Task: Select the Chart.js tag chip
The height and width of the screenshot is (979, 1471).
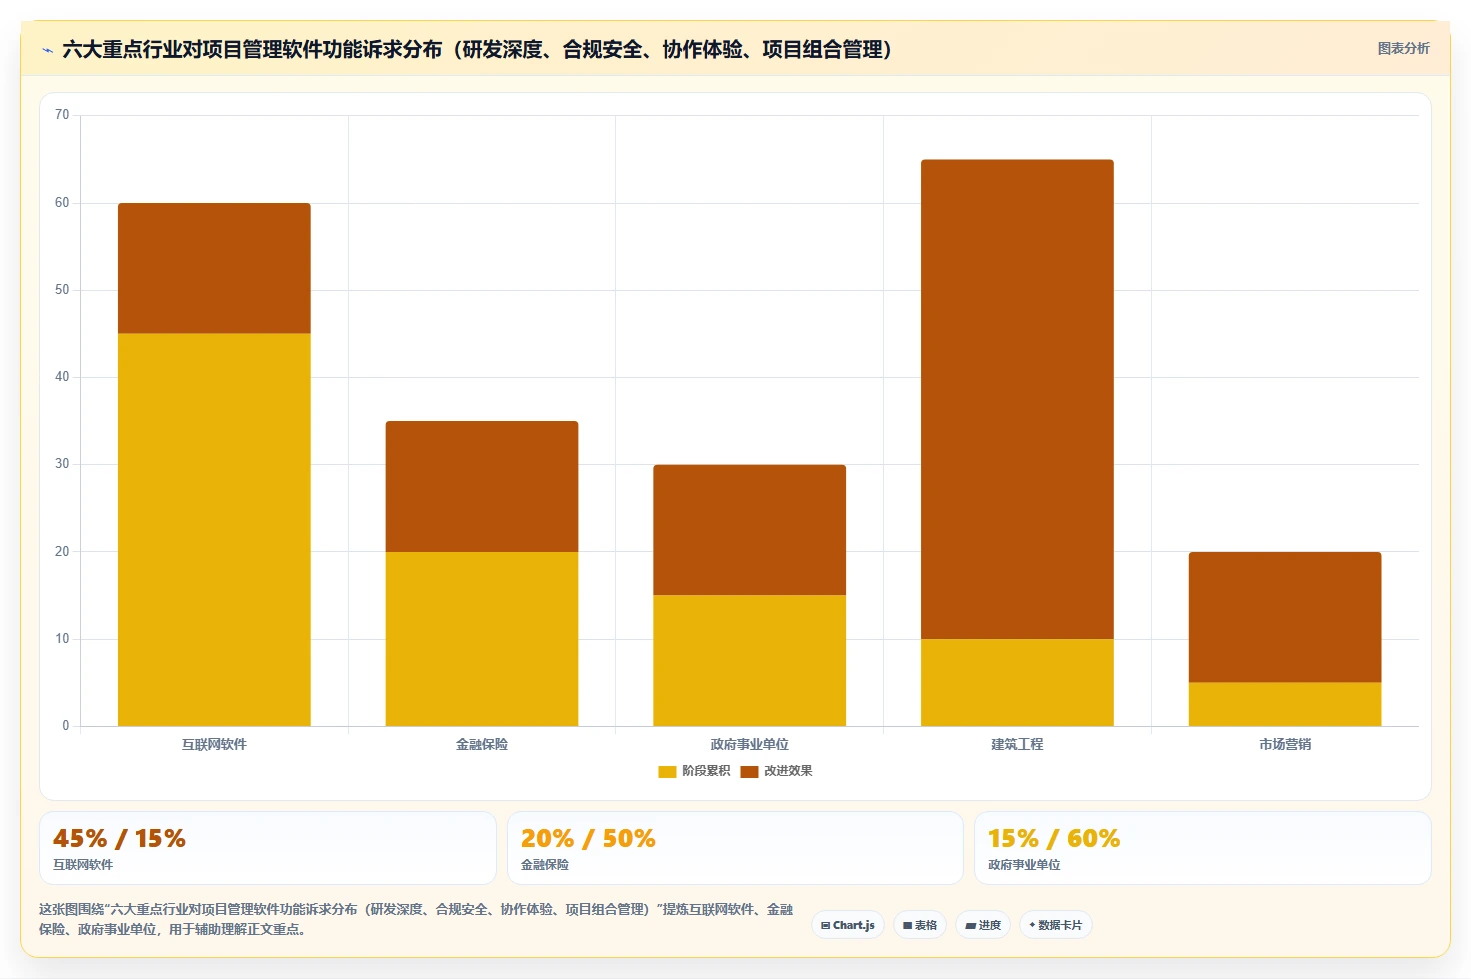Action: pos(848,925)
